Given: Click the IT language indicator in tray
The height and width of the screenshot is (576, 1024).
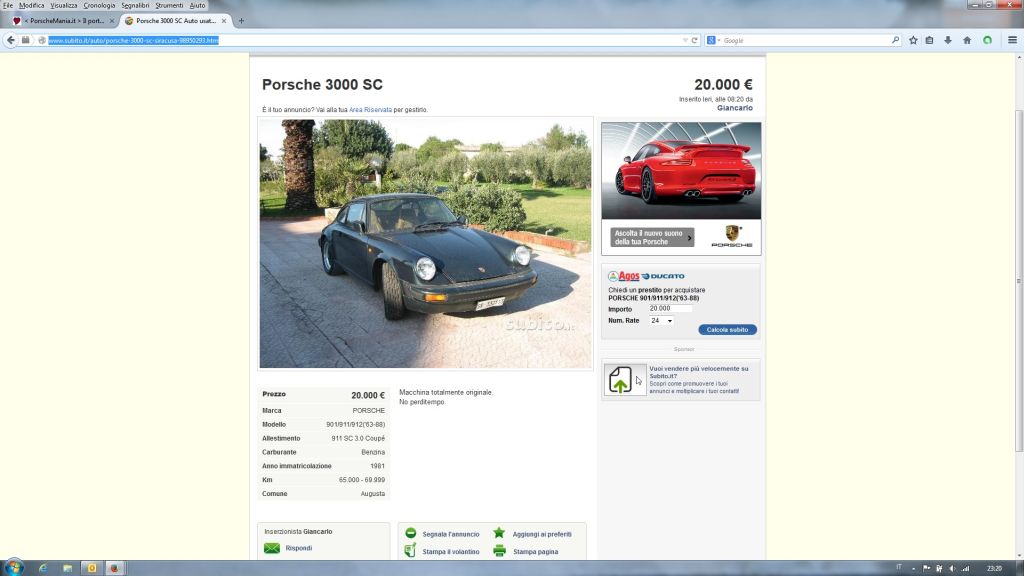Looking at the screenshot, I should [x=899, y=567].
